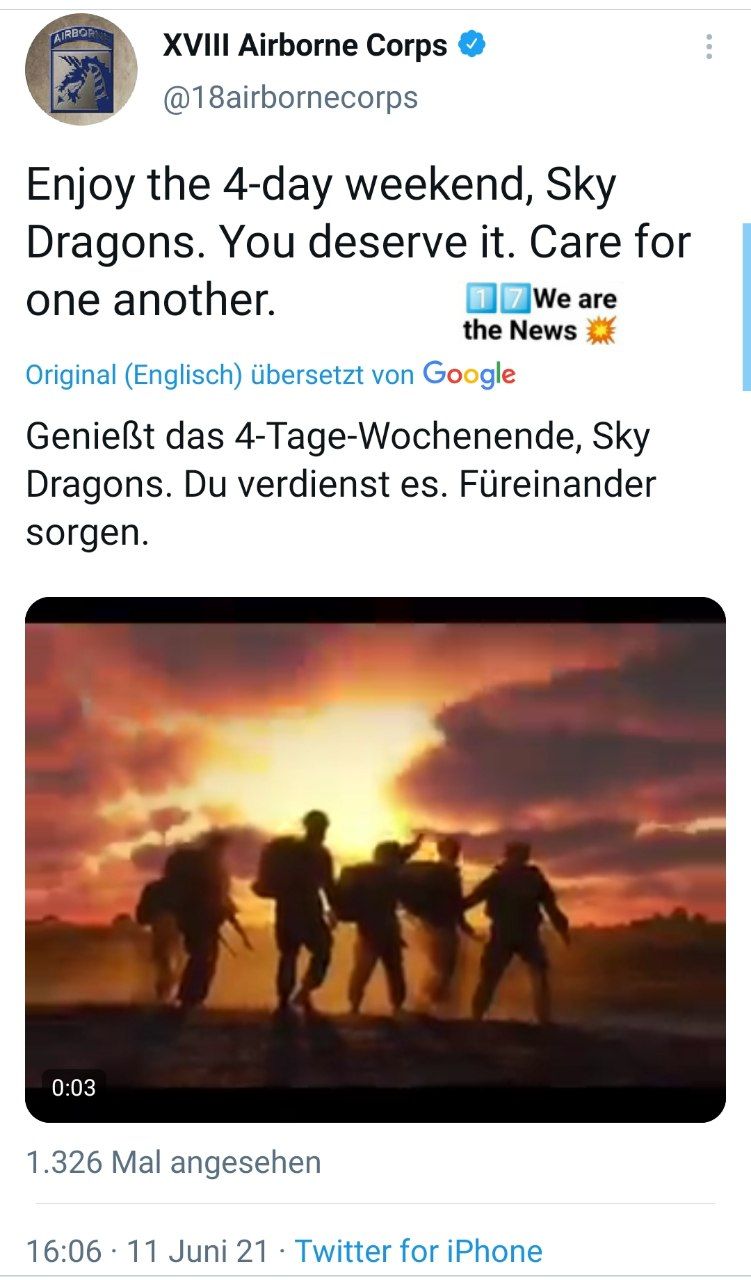751x1280 pixels.
Task: Click the Google translate logo
Action: [x=469, y=374]
